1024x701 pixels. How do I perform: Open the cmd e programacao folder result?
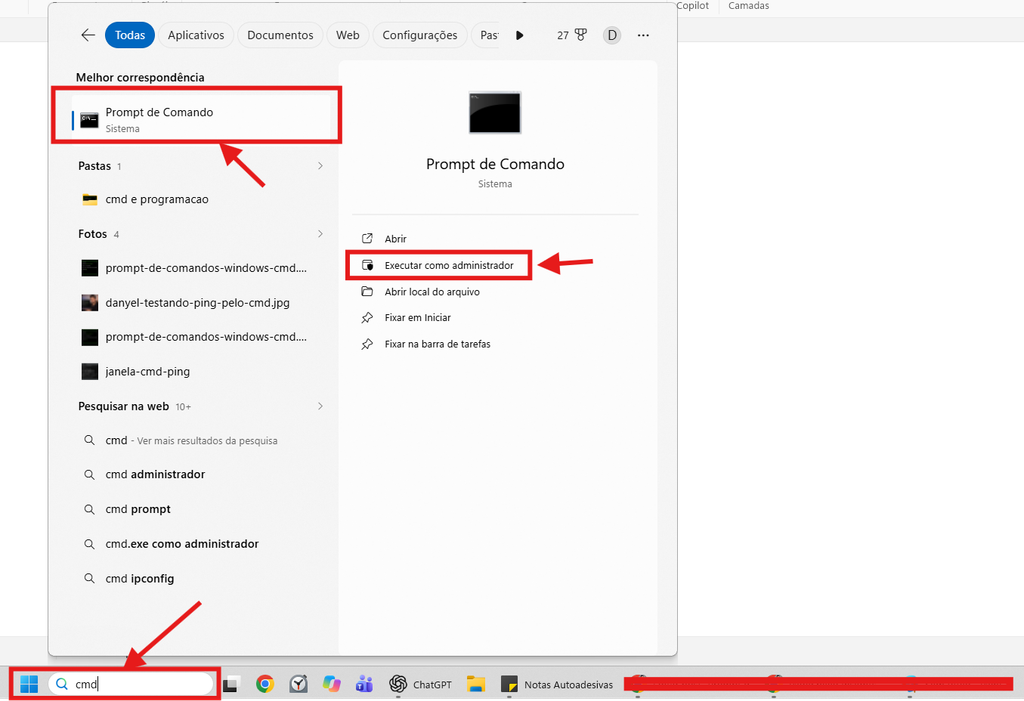202,199
